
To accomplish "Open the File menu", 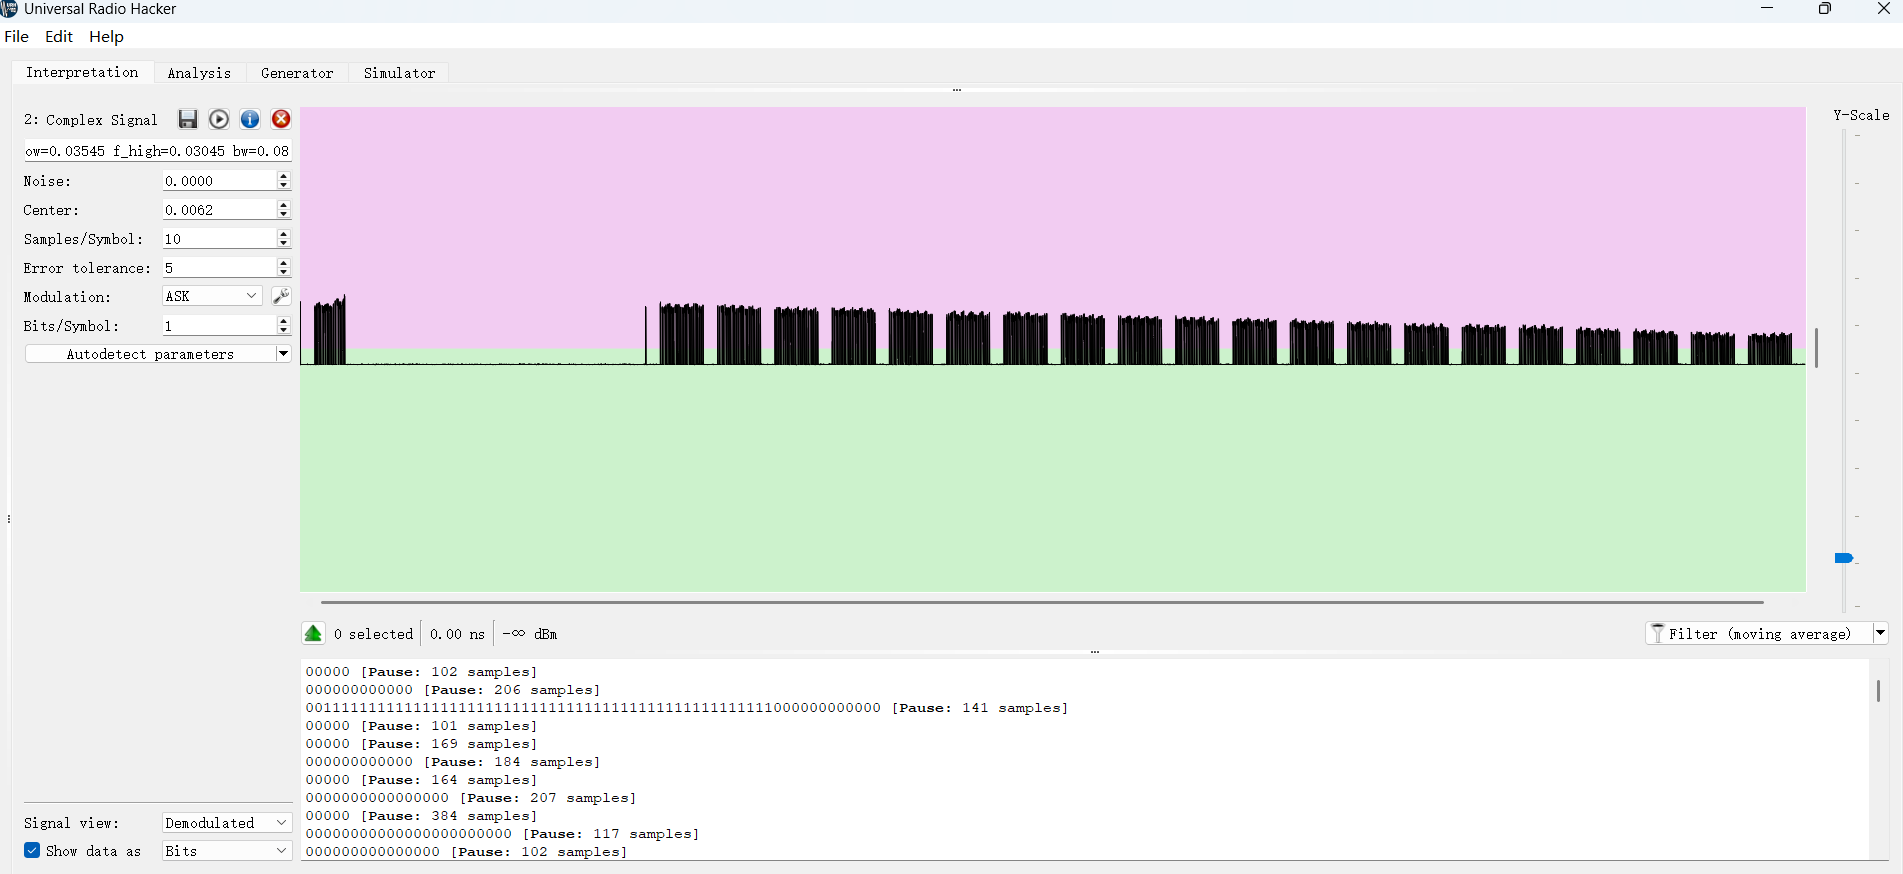I will [17, 37].
